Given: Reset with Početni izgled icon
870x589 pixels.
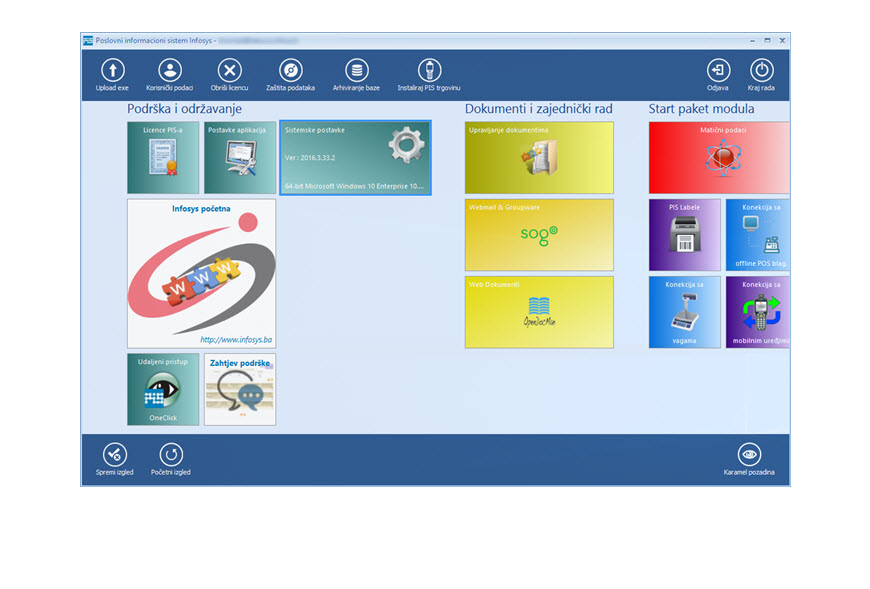Looking at the screenshot, I should coord(171,455).
